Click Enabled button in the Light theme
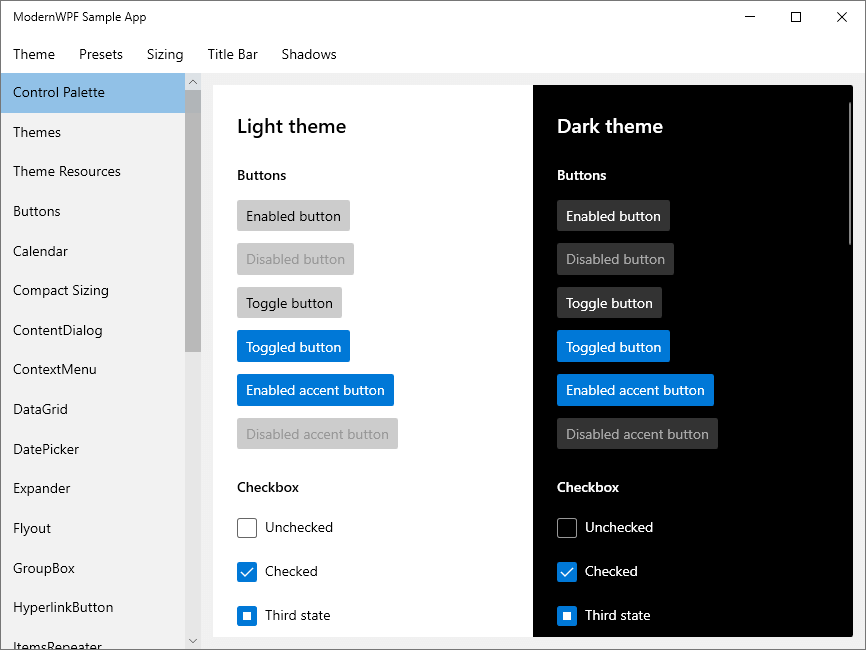The image size is (866, 650). tap(293, 216)
